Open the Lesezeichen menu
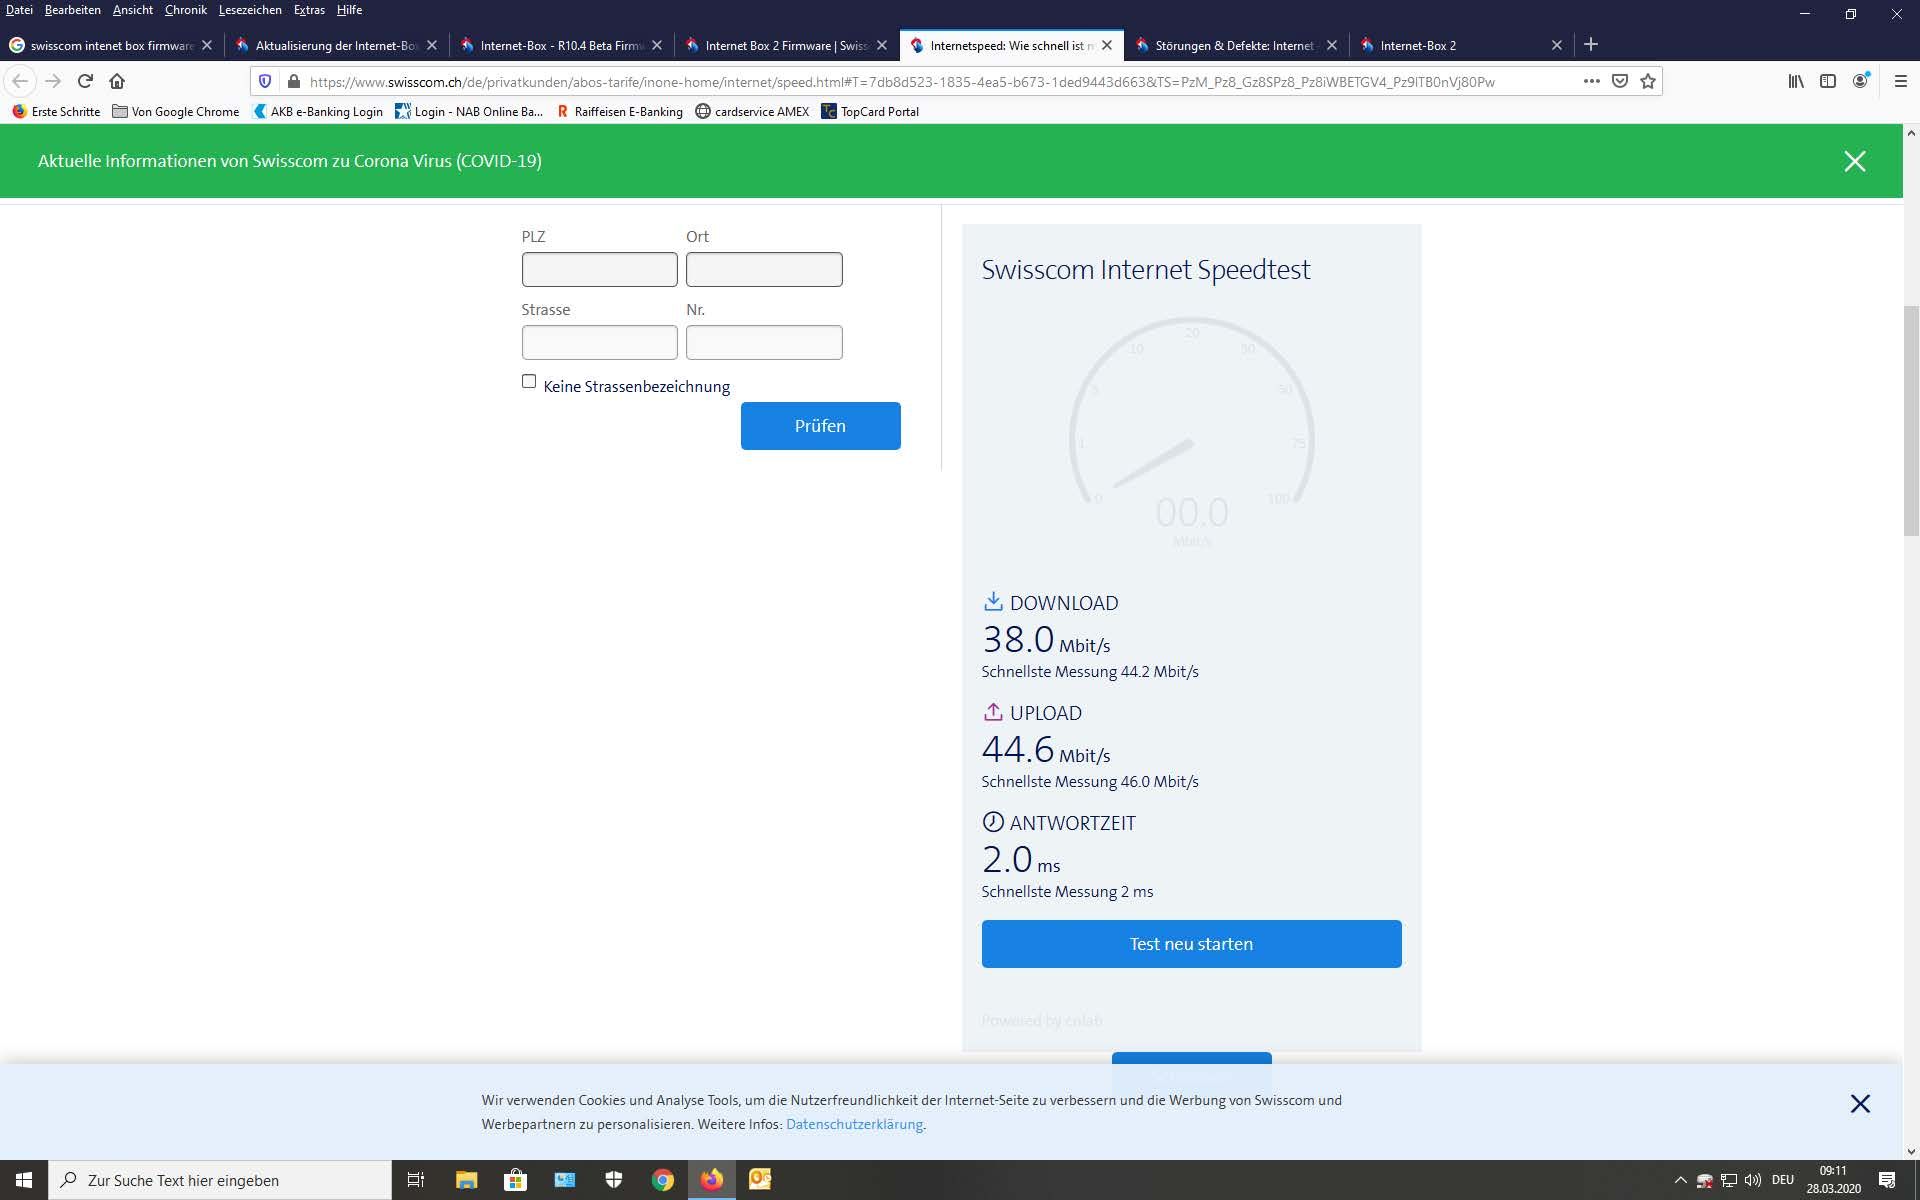Image resolution: width=1920 pixels, height=1200 pixels. [x=250, y=10]
